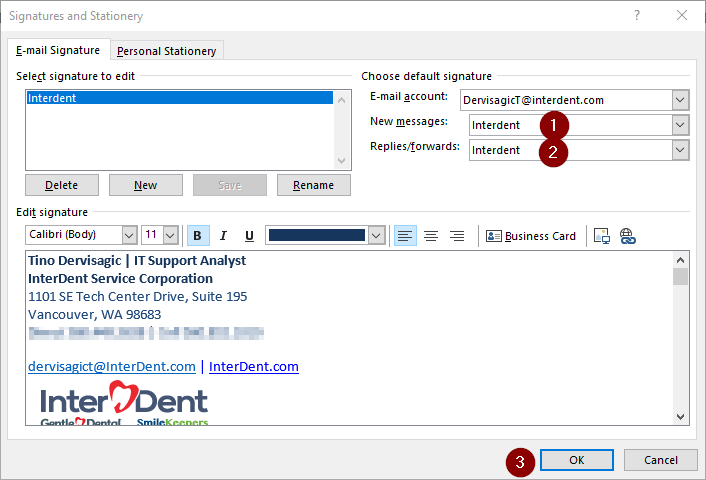Insert a hyperlink into the signature
Screen dimensions: 706x480
coord(628,235)
